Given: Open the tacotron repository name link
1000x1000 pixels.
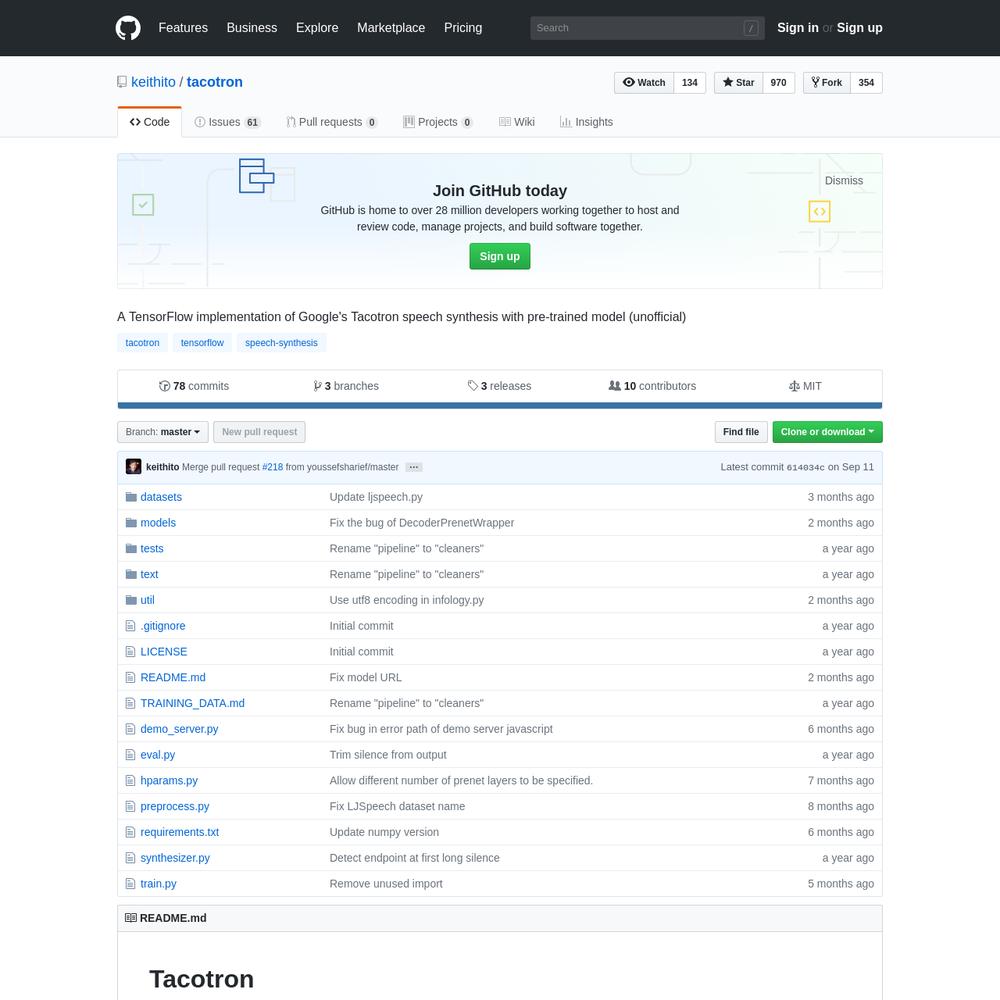Looking at the screenshot, I should [214, 82].
